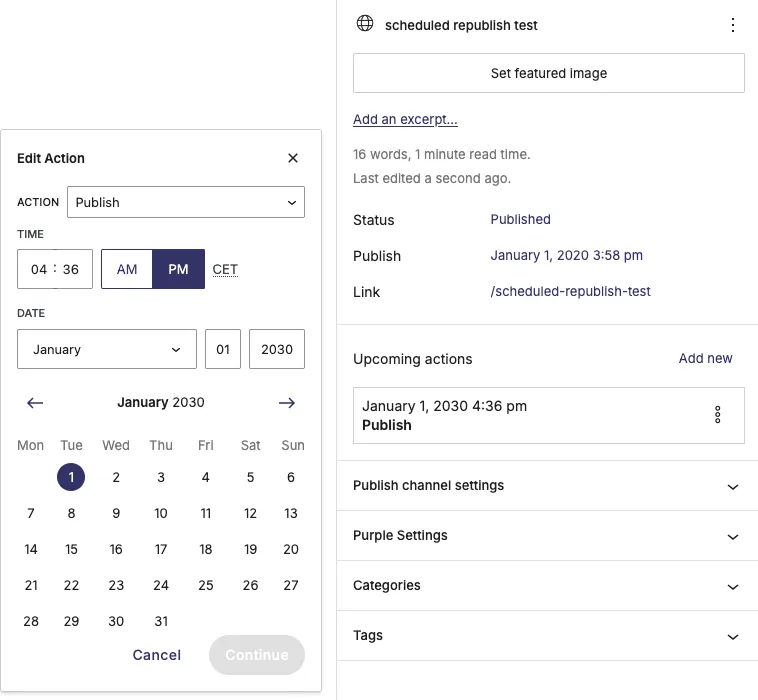Open the month dropdown showing January
Viewport: 758px width, 700px height.
(107, 349)
